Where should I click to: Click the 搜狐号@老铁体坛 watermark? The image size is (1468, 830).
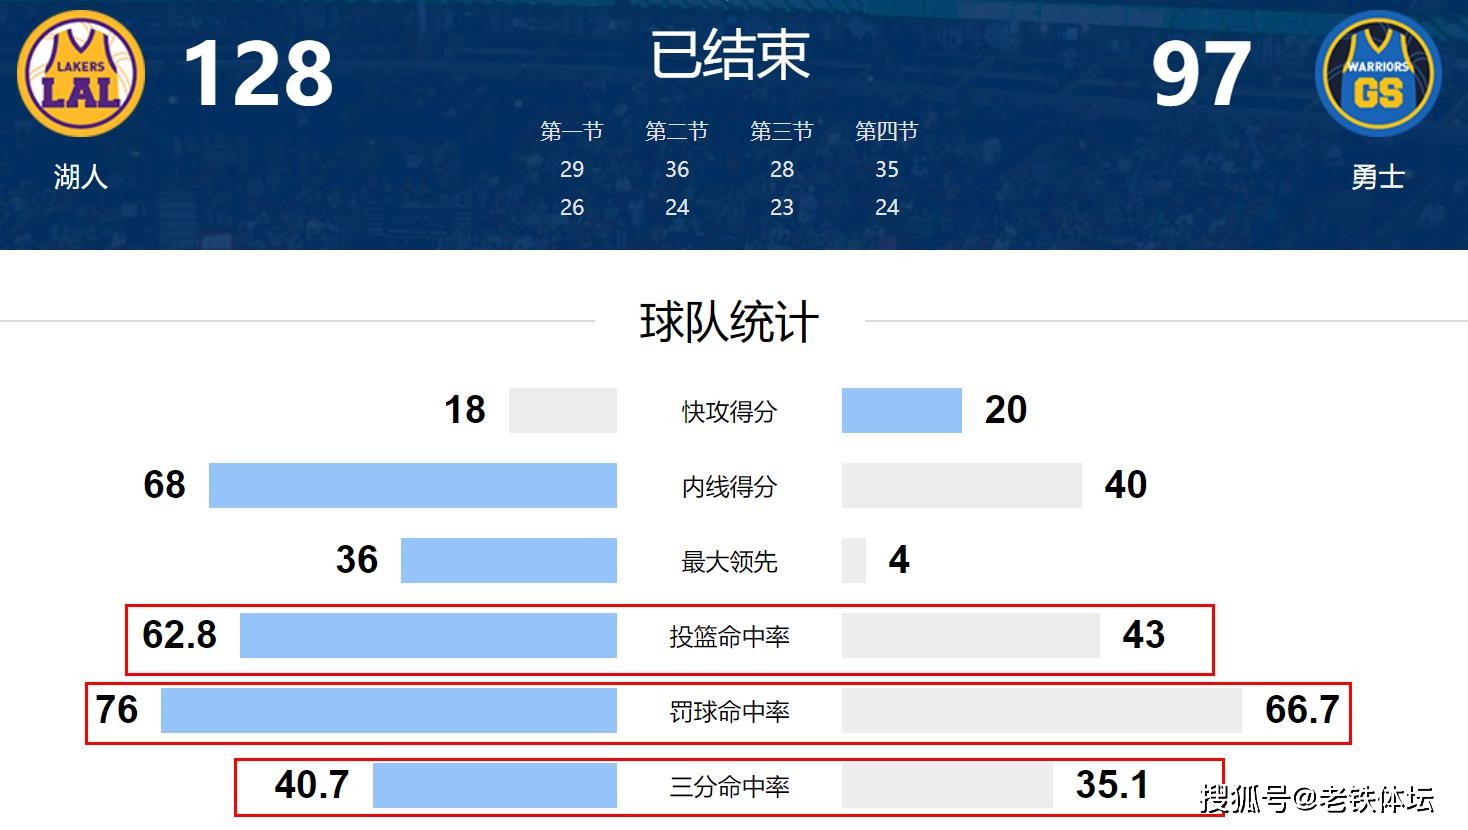tap(1318, 799)
